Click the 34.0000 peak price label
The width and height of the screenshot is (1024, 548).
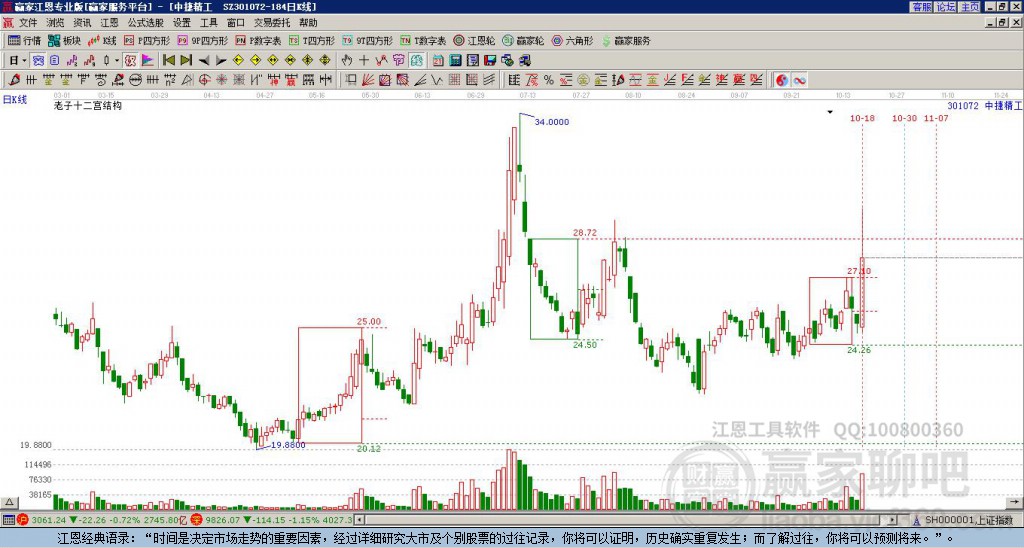point(552,122)
